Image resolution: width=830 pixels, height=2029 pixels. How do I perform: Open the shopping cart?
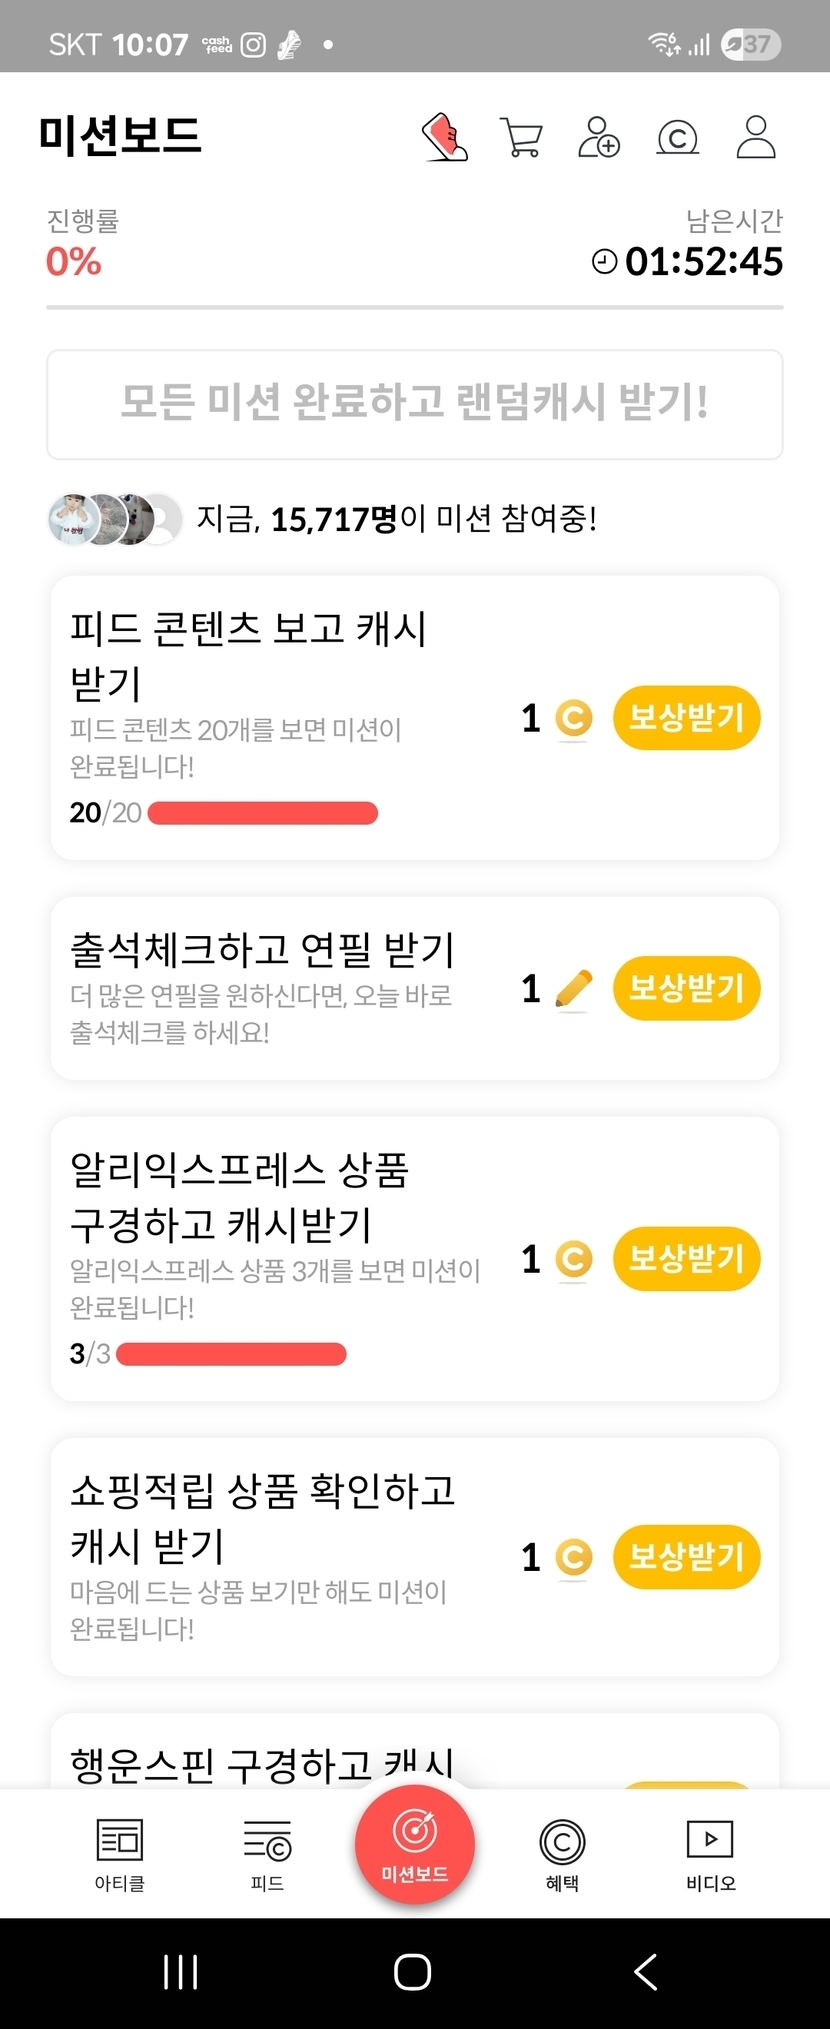[521, 137]
